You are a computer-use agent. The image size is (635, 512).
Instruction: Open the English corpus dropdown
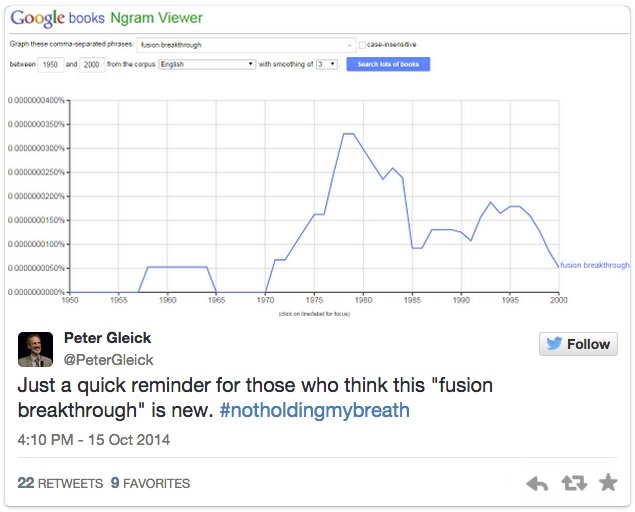click(x=206, y=64)
